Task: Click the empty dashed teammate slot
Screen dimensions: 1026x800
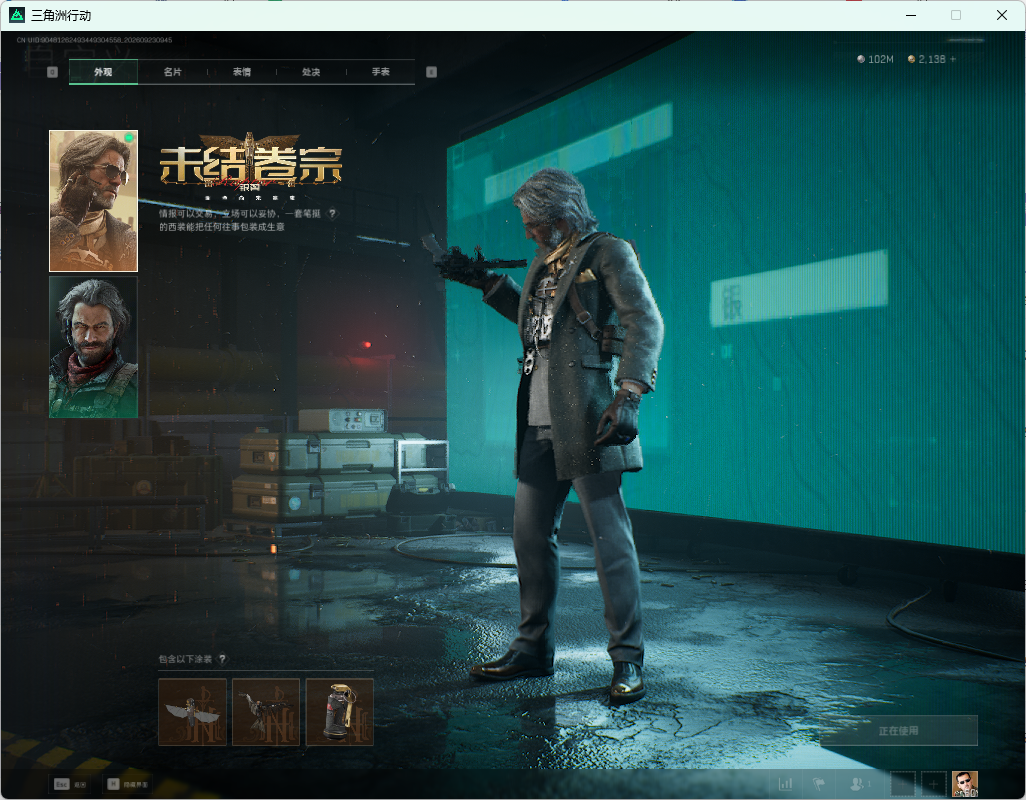Action: tap(902, 784)
